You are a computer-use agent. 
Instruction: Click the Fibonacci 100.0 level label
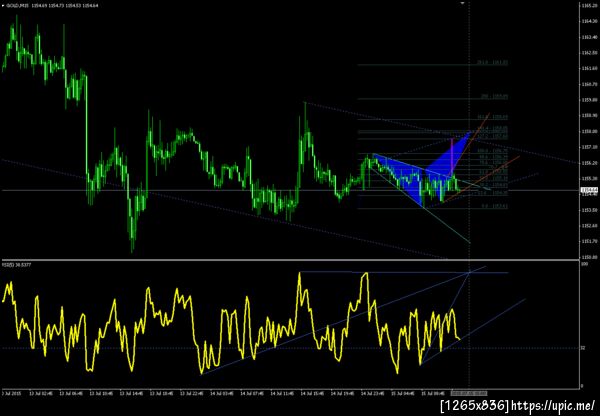tap(493, 151)
